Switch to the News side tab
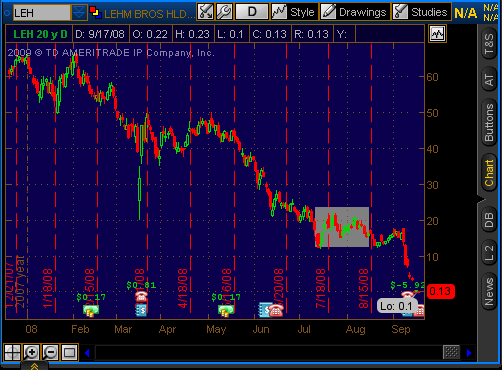 489,292
